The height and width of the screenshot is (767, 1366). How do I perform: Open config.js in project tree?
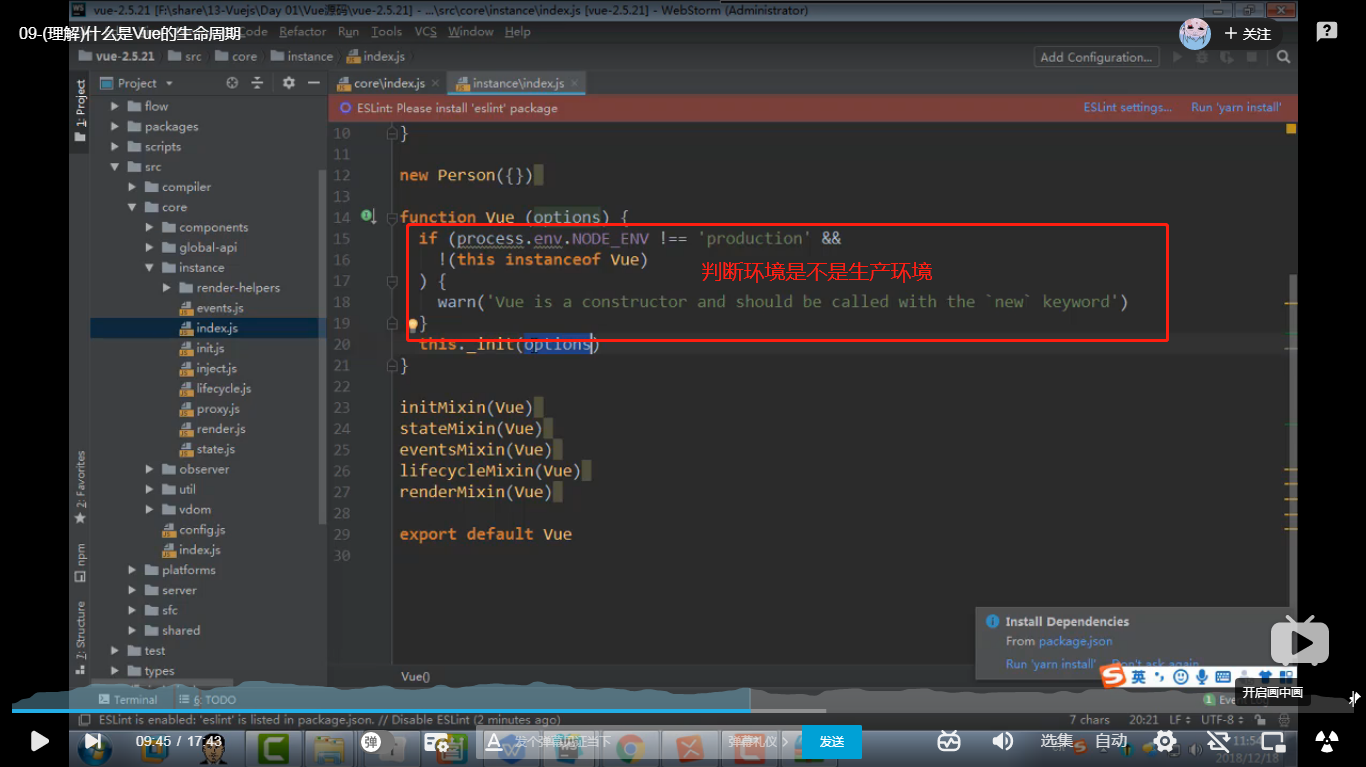click(194, 530)
